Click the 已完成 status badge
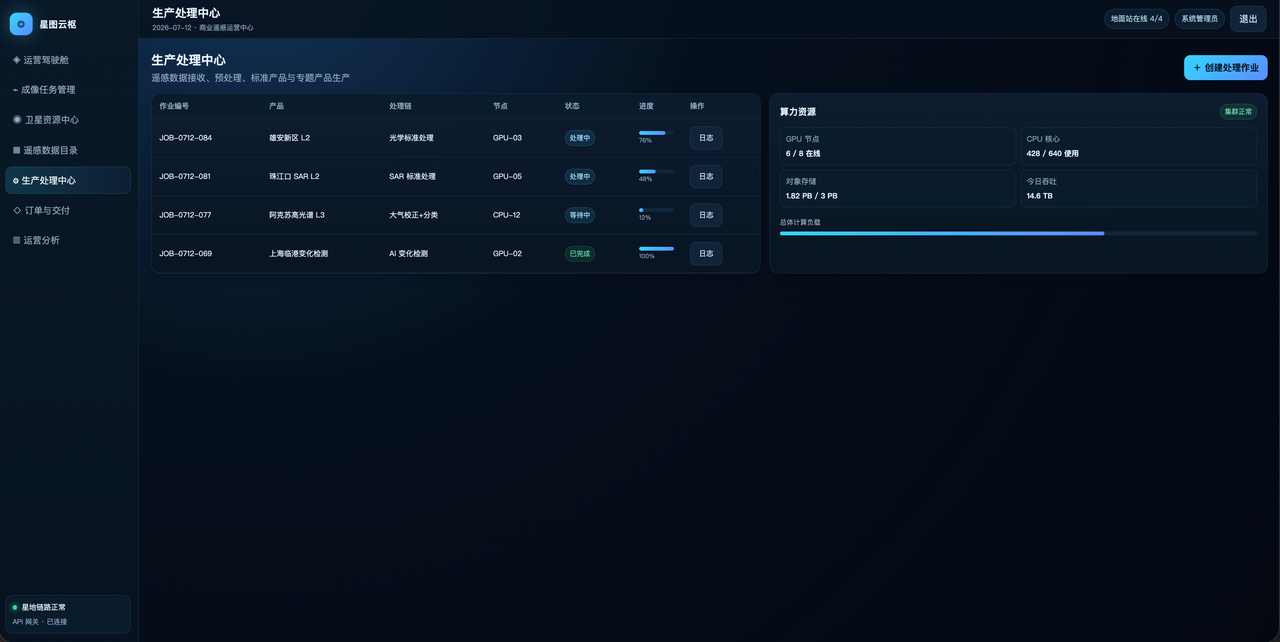 click(580, 254)
